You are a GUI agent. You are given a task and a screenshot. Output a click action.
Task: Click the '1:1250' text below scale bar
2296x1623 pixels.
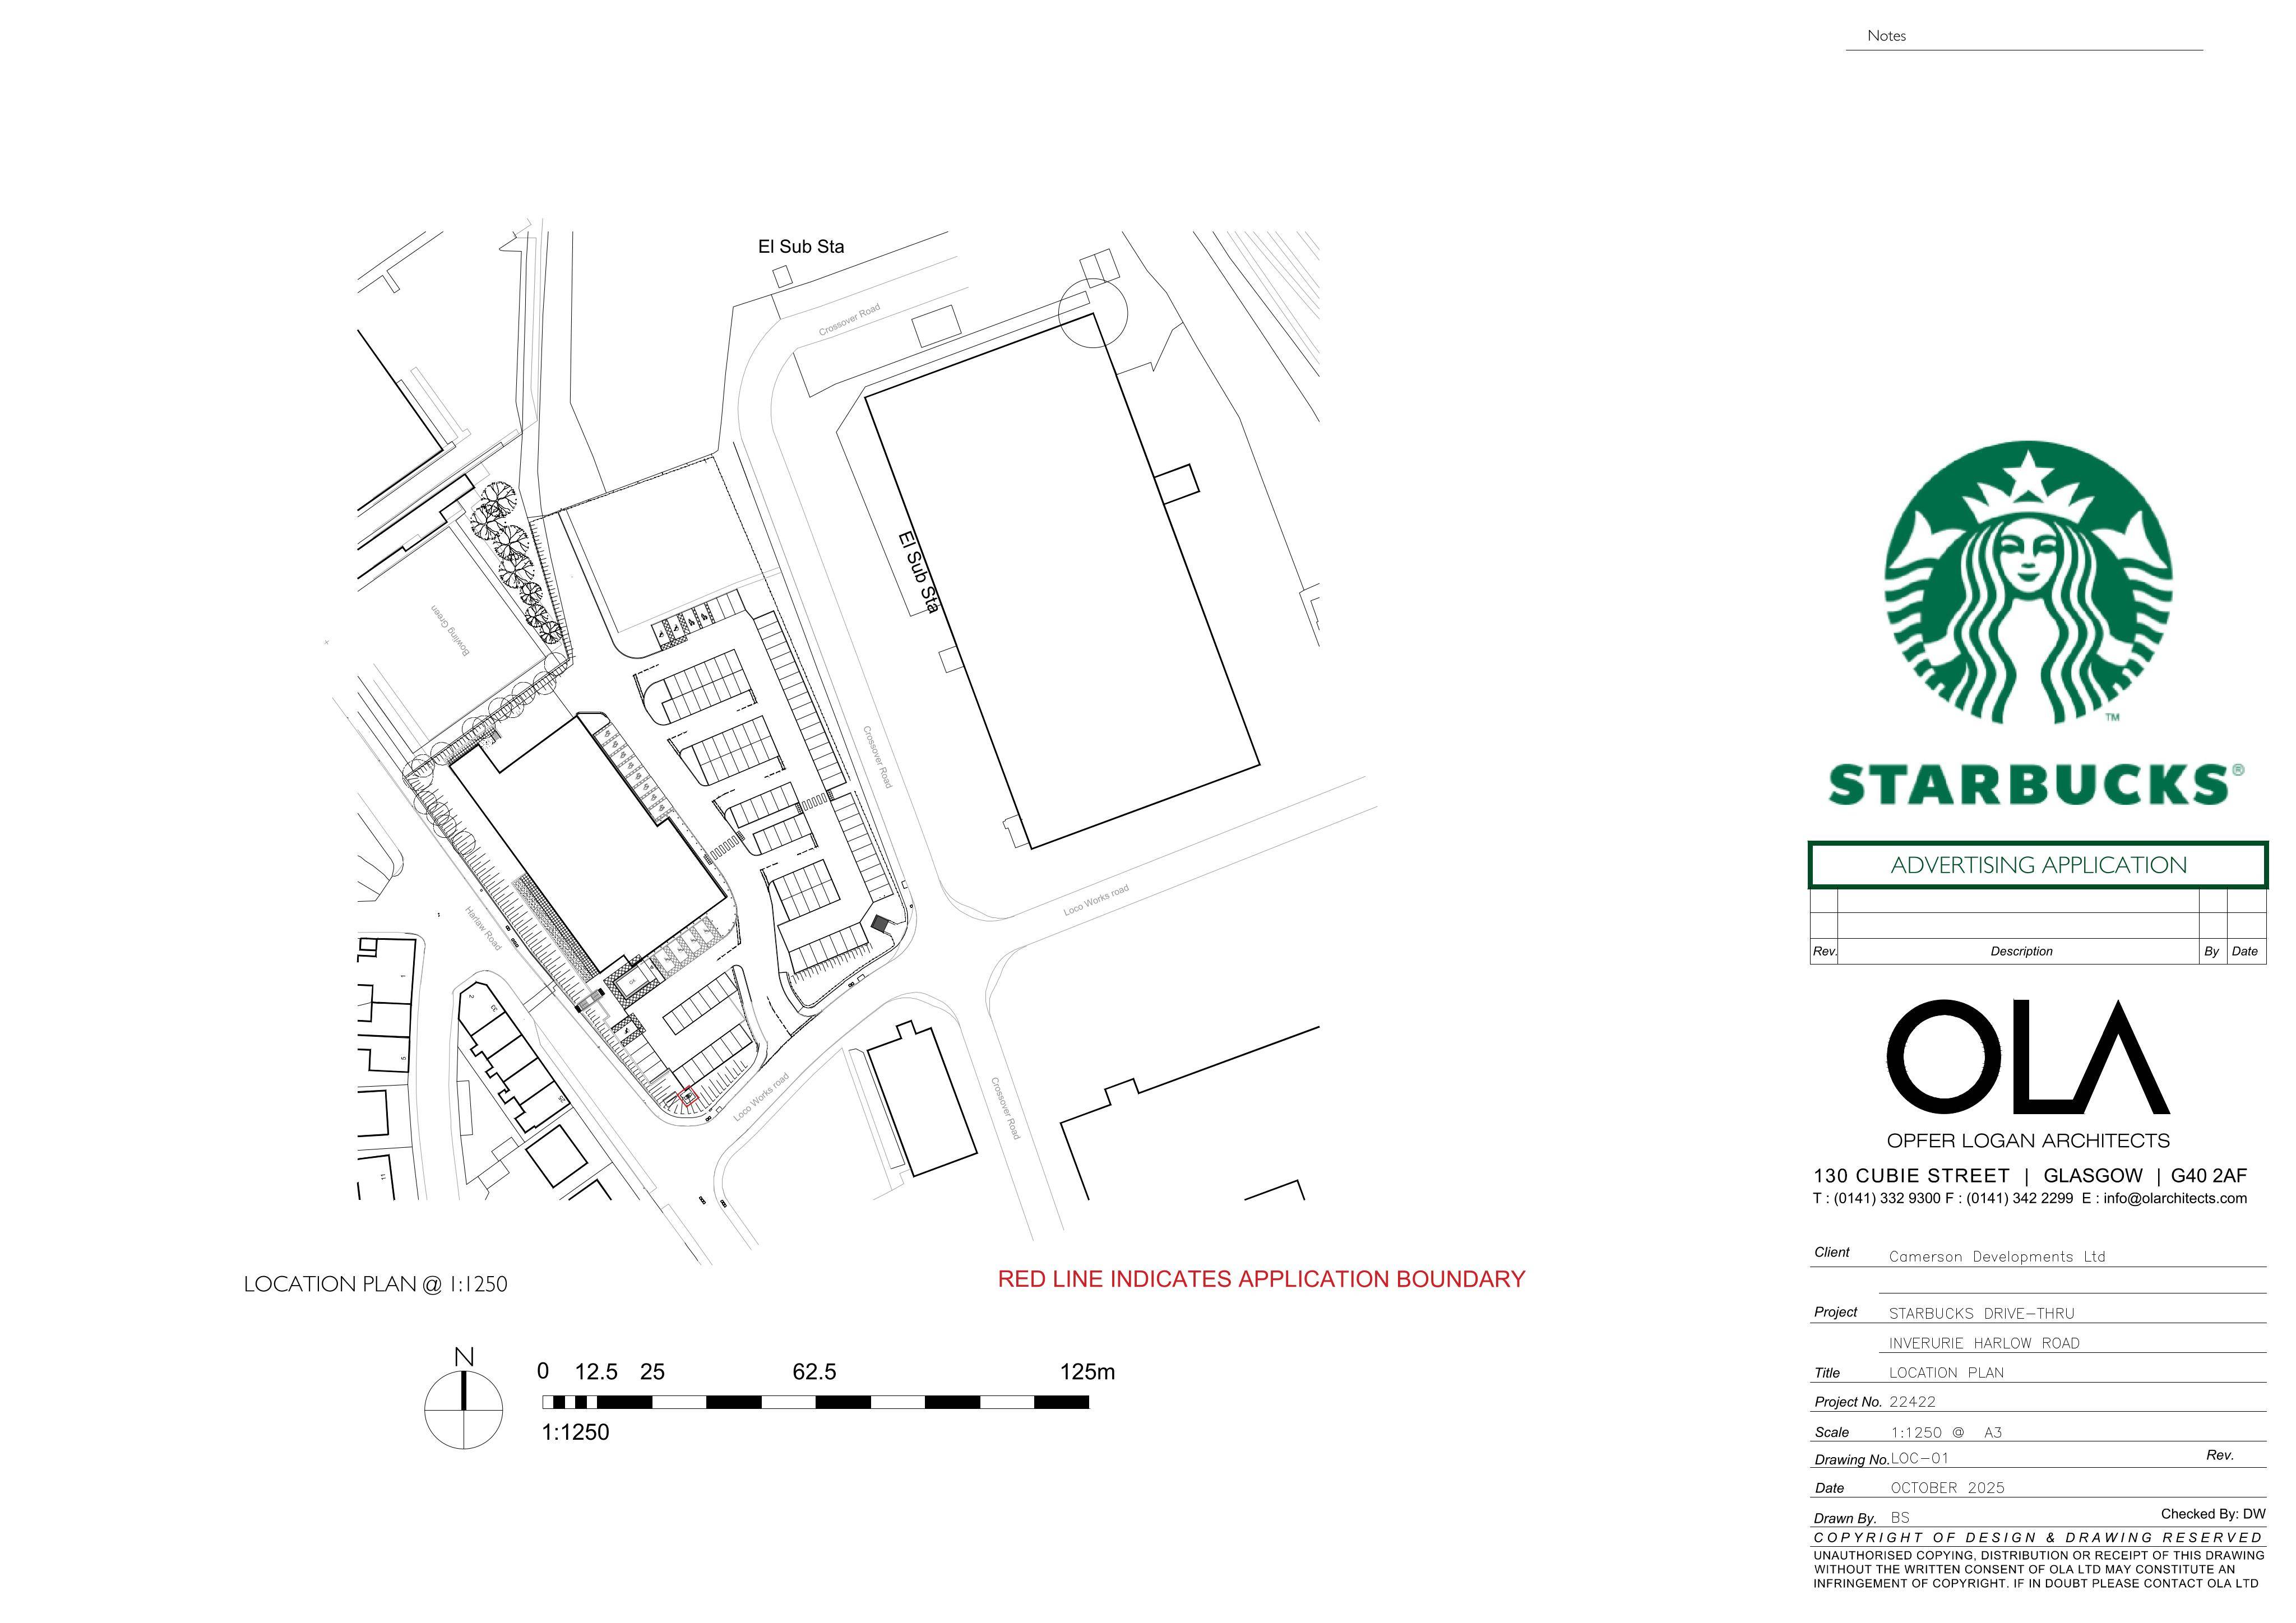coord(575,1432)
